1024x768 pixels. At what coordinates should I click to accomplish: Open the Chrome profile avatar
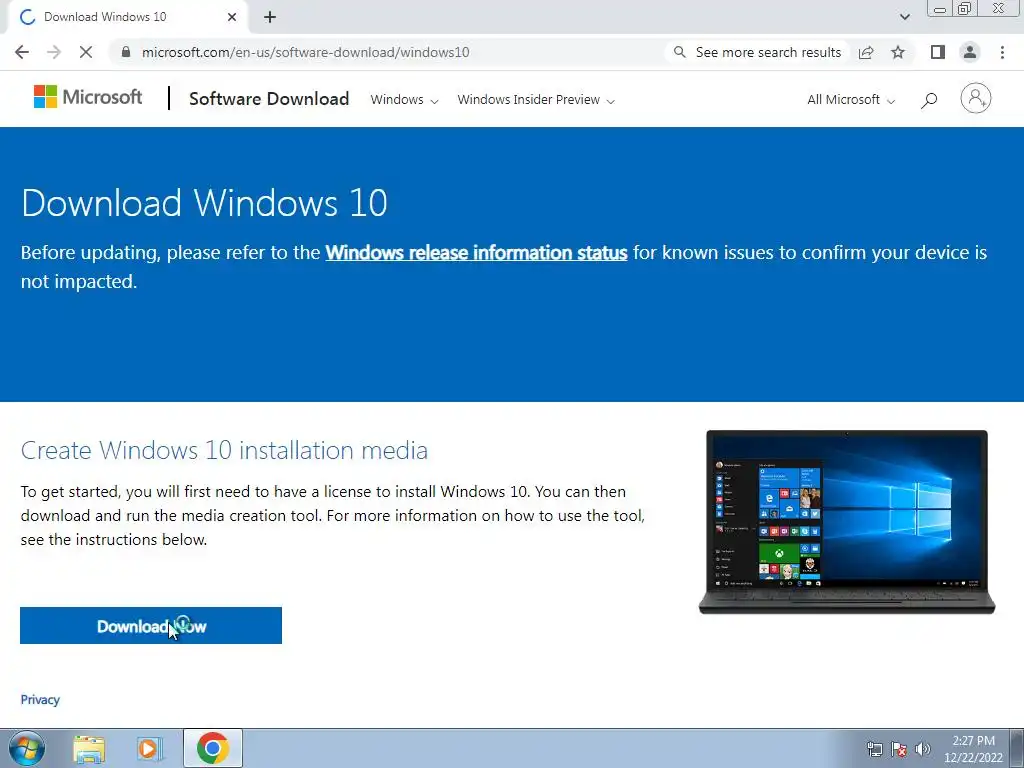pos(970,52)
